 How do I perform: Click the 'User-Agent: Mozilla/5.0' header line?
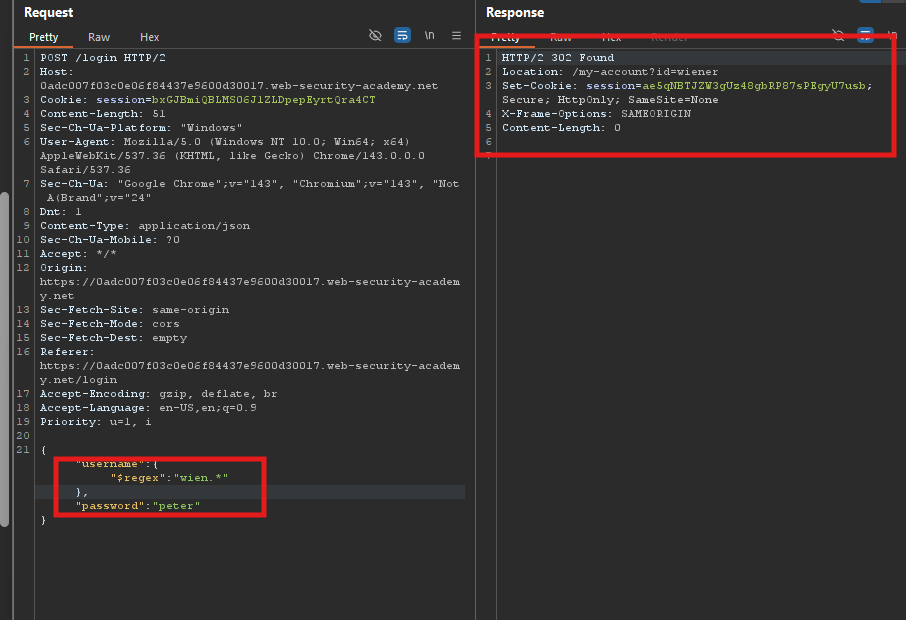(x=225, y=142)
